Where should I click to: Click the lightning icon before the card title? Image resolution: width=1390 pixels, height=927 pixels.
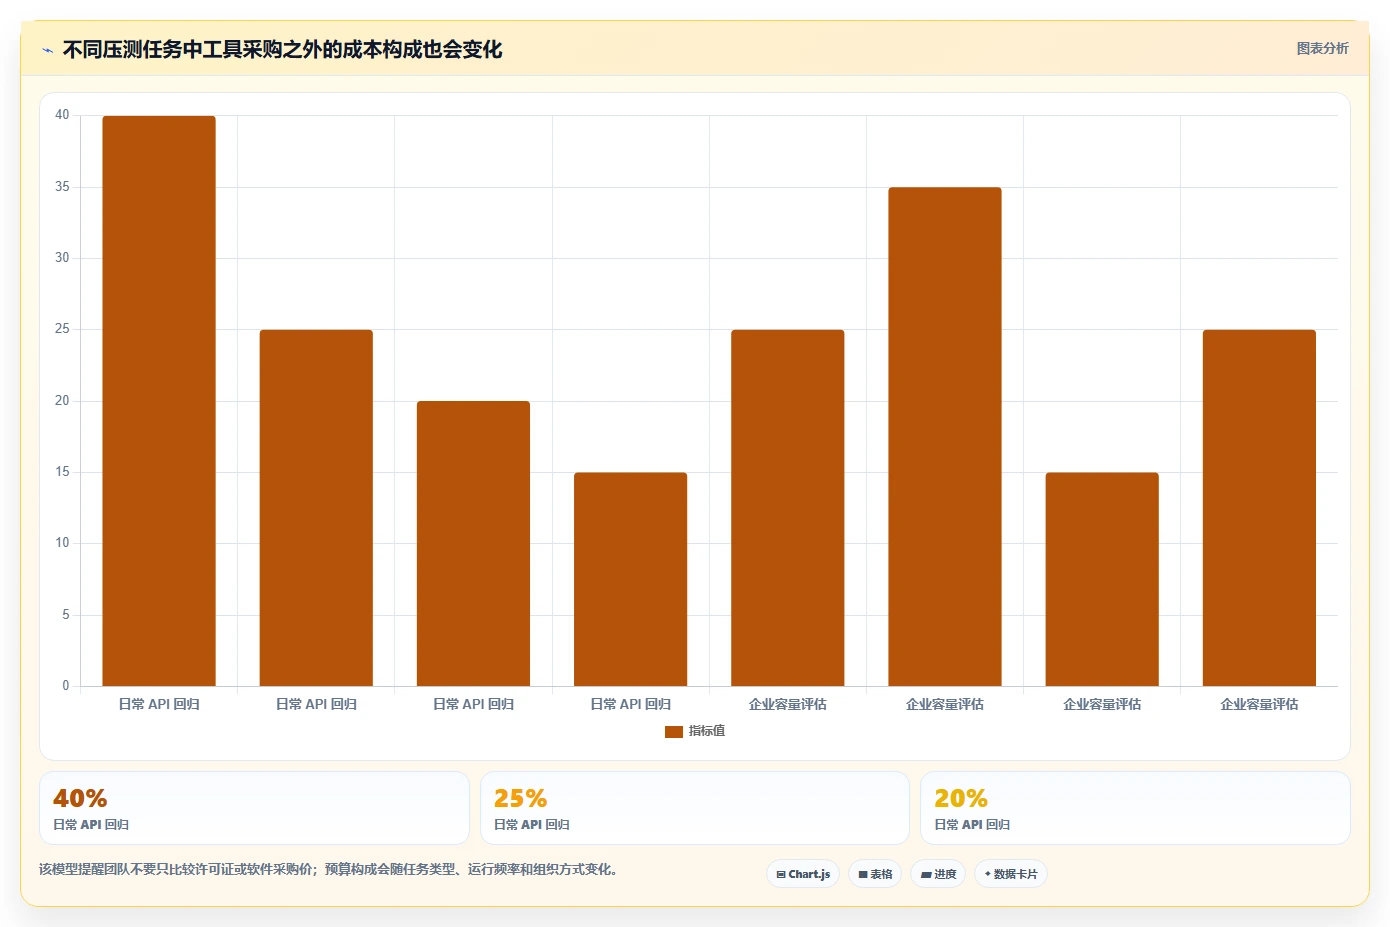[47, 50]
